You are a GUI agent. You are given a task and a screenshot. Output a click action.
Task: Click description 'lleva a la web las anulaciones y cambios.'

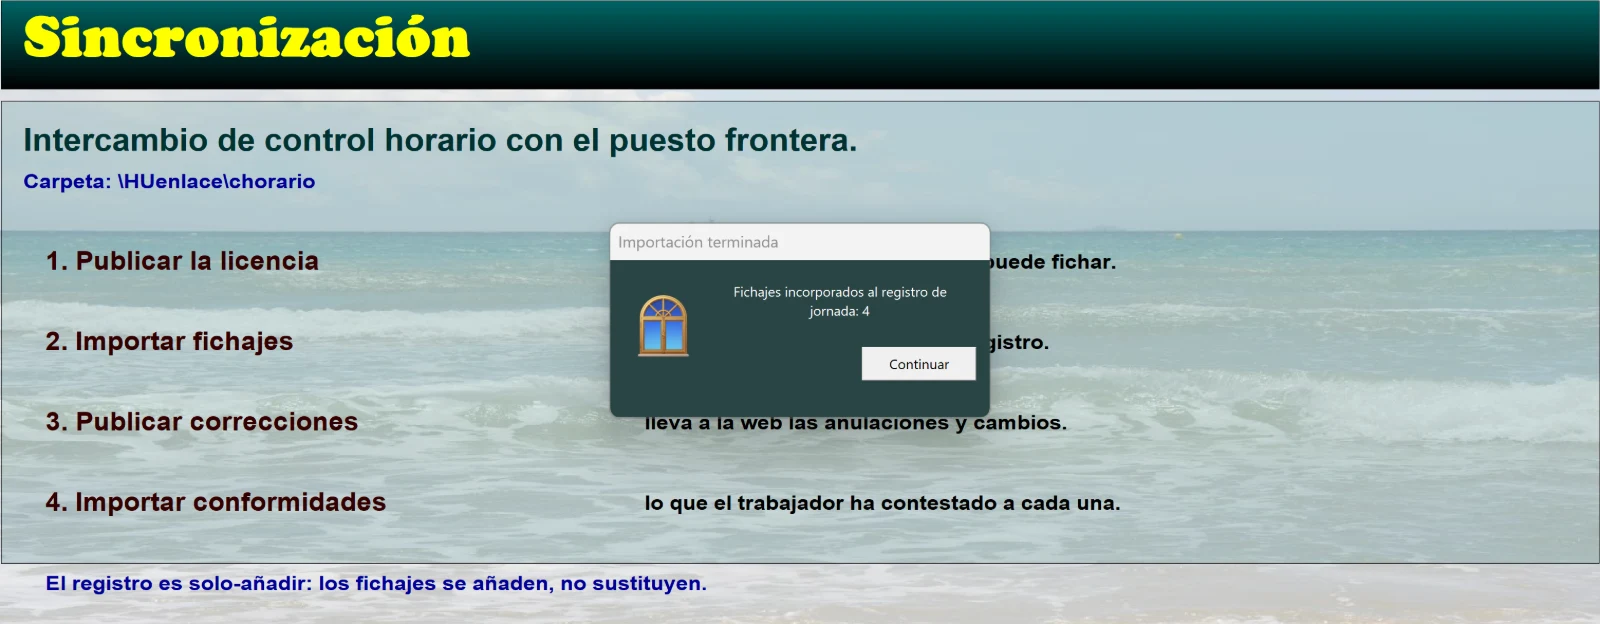pos(856,424)
